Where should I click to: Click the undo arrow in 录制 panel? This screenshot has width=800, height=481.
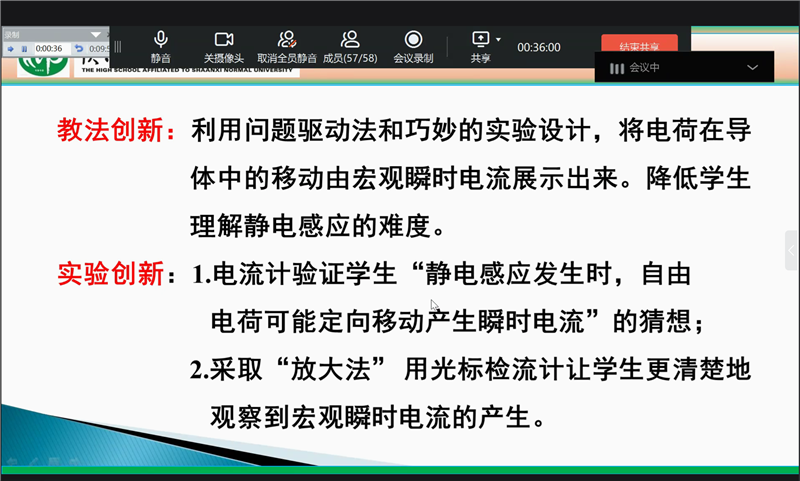tap(79, 48)
